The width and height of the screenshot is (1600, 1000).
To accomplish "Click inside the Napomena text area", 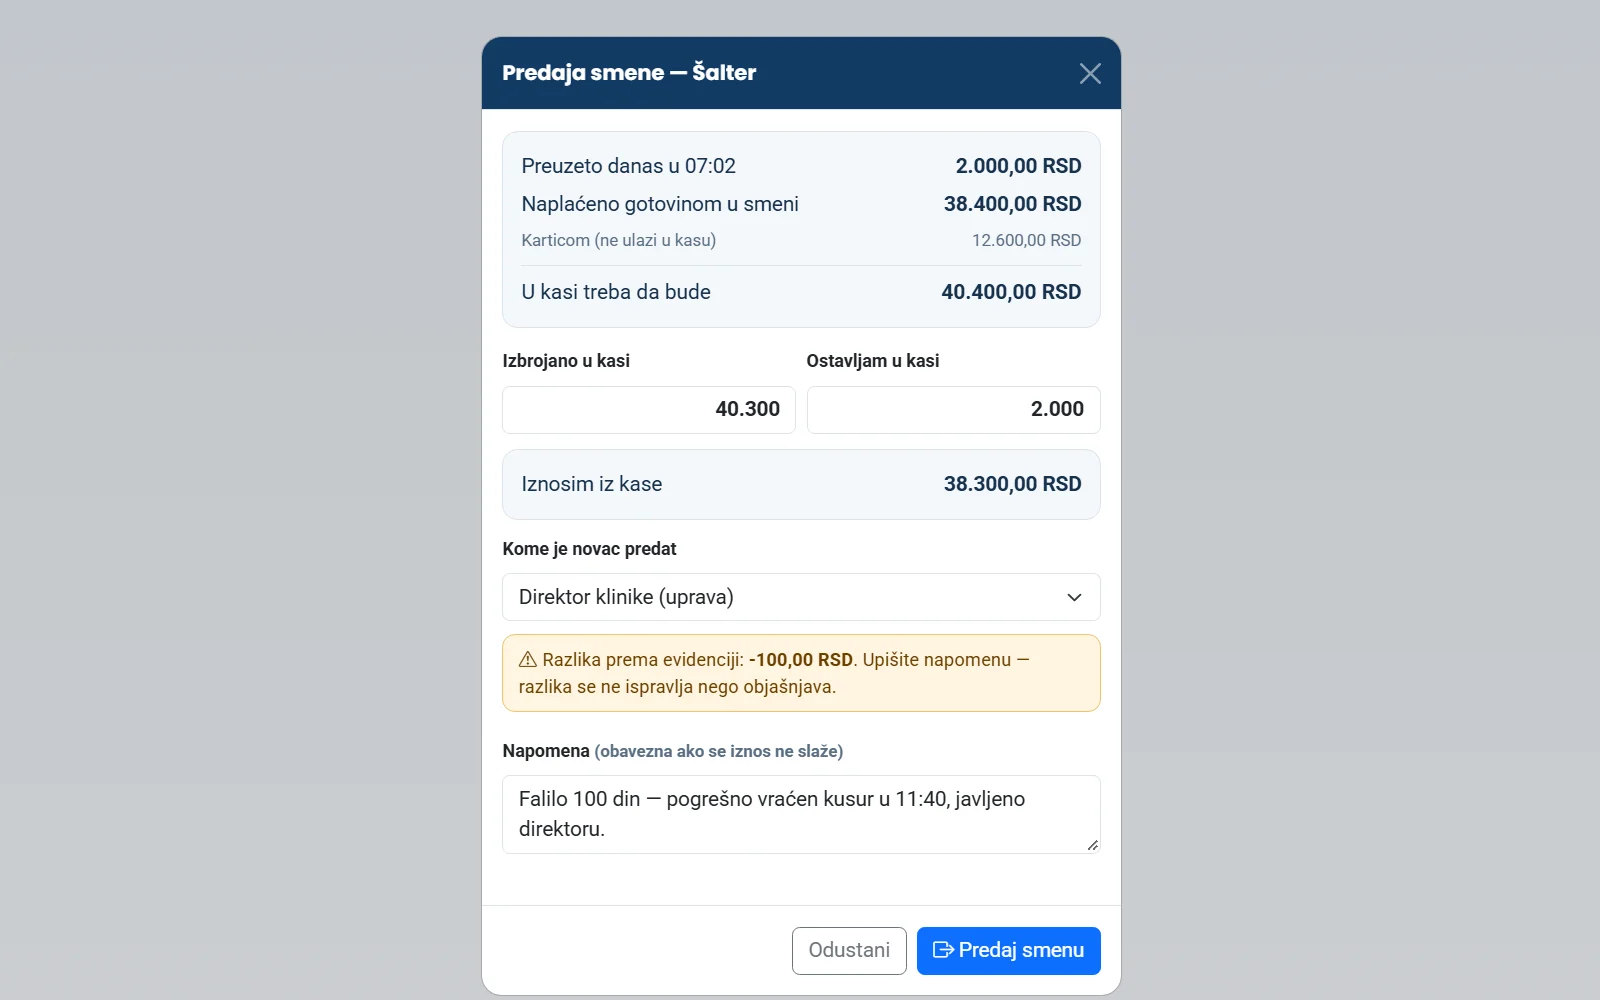I will pos(801,814).
